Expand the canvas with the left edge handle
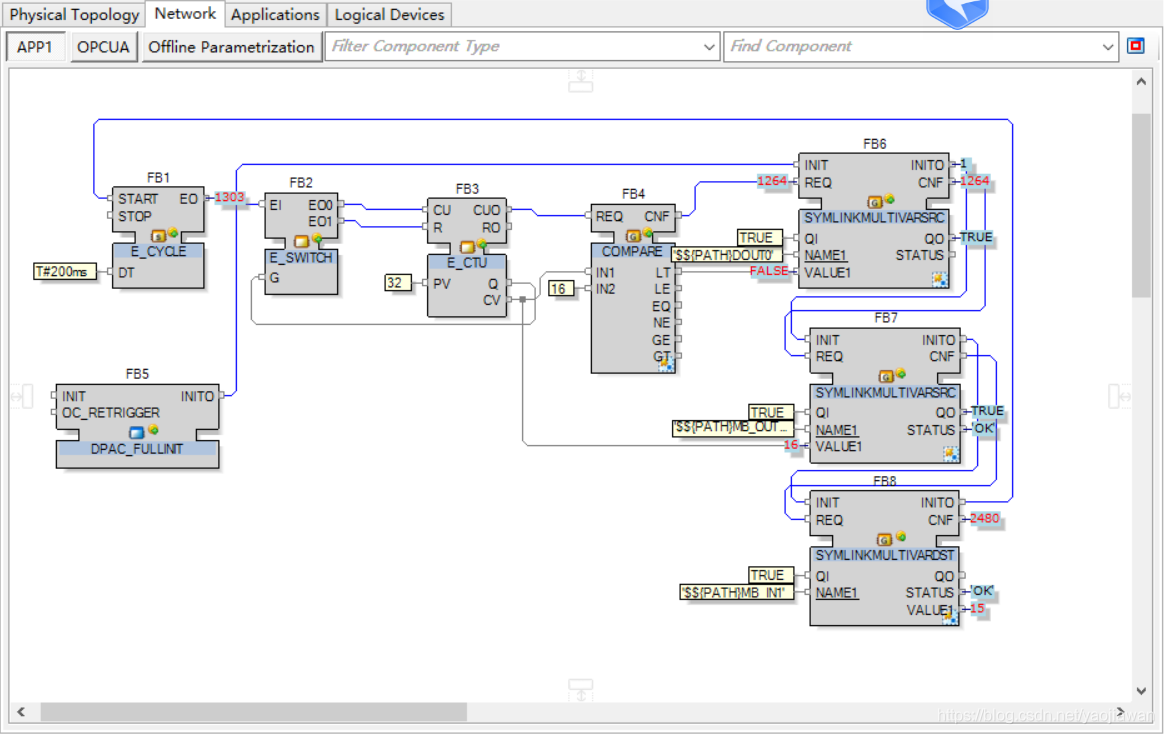Screen dimensions: 1164x734 coord(22,396)
